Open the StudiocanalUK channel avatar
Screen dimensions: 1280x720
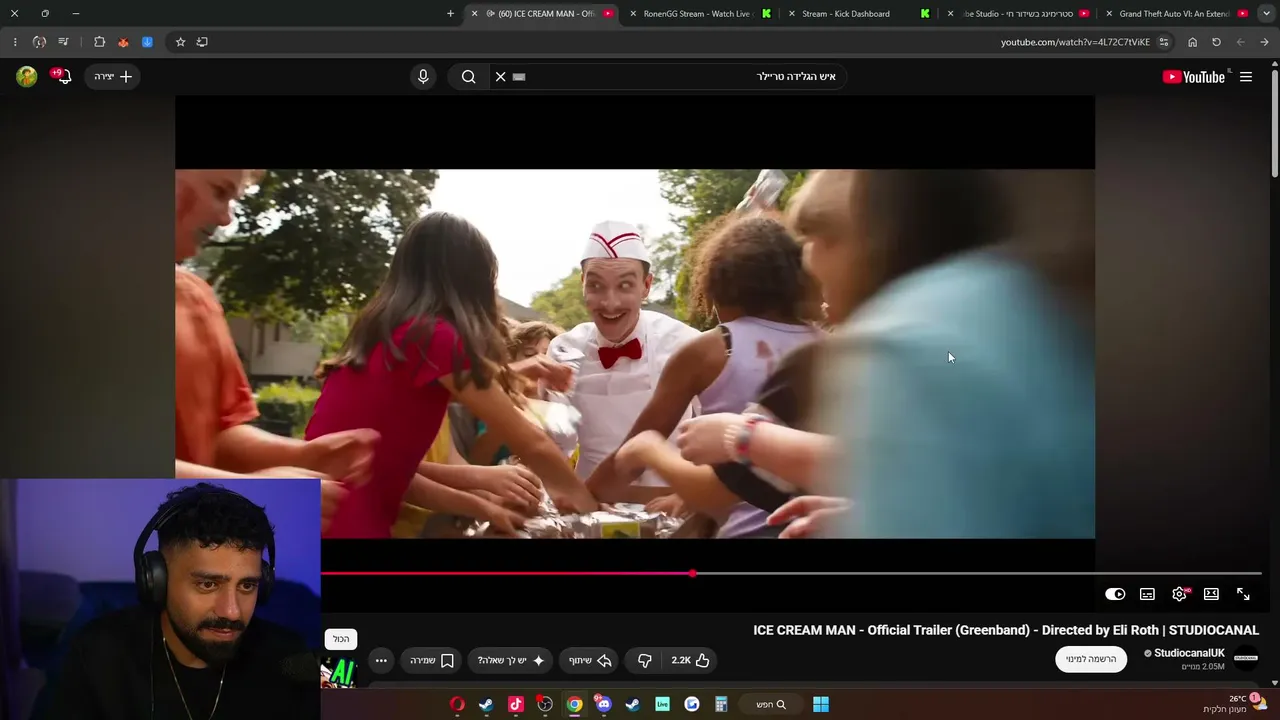pyautogui.click(x=1246, y=658)
